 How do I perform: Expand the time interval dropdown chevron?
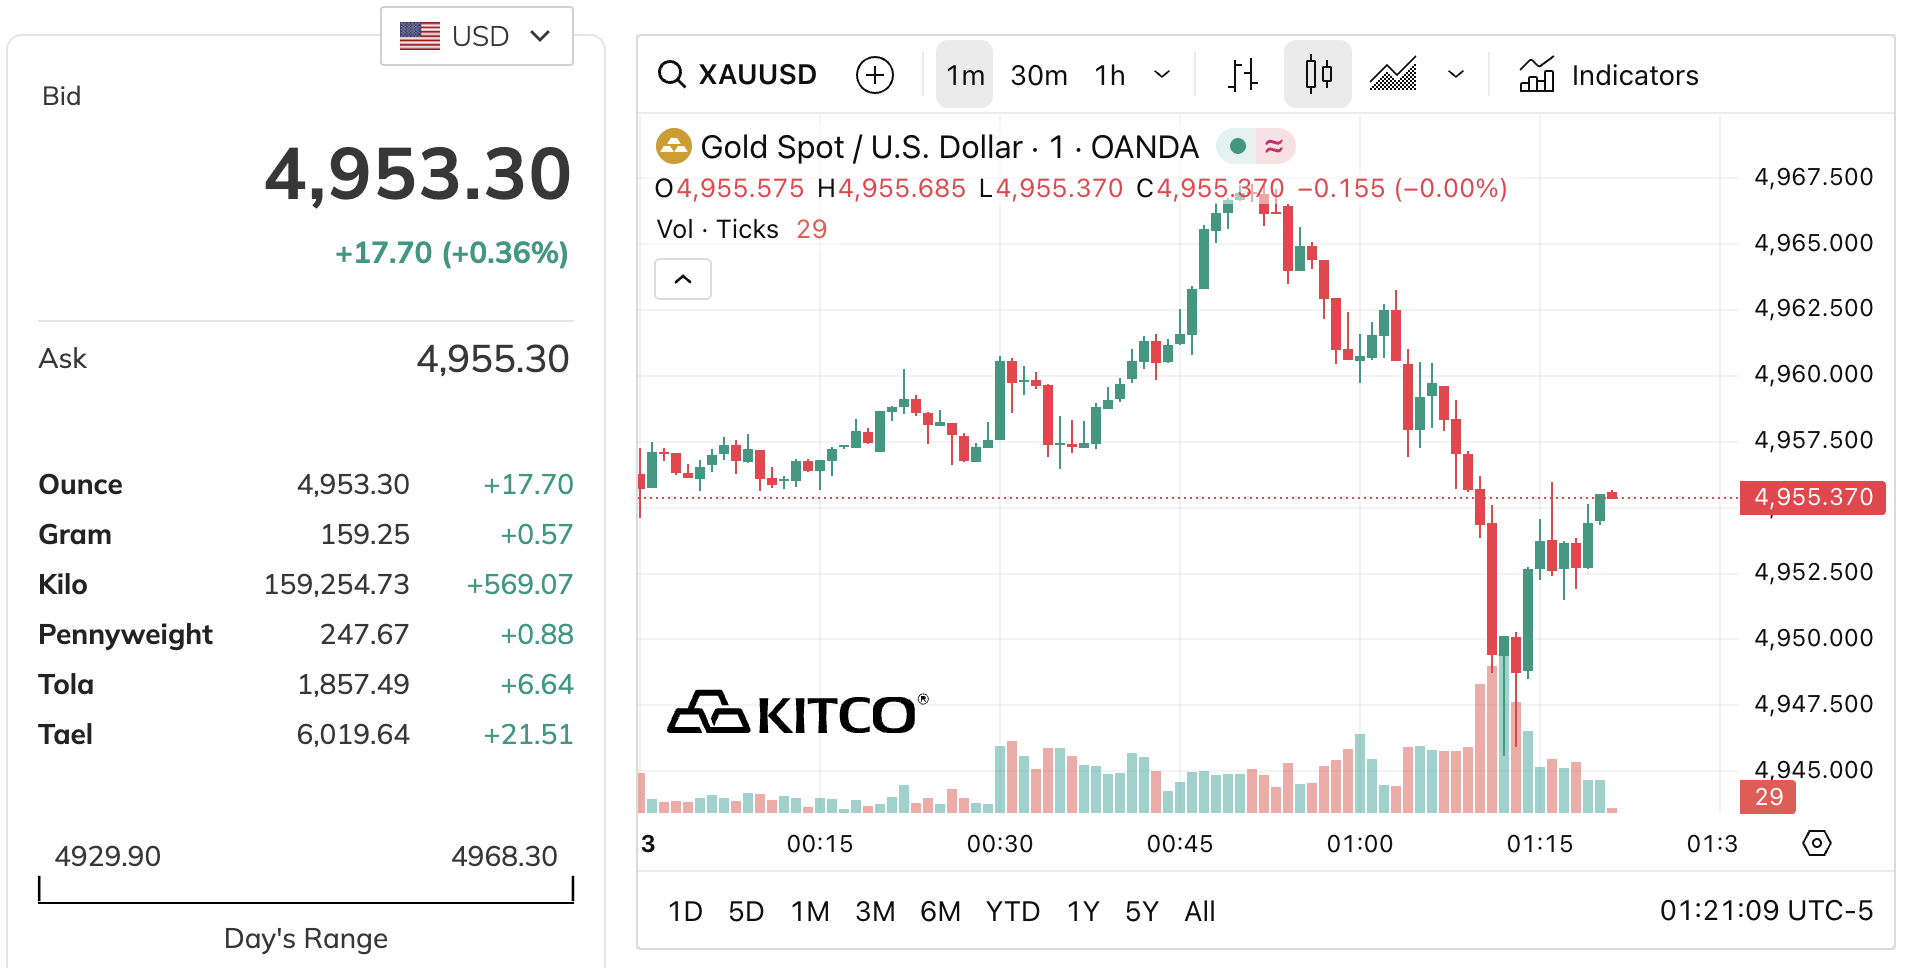coord(1162,74)
